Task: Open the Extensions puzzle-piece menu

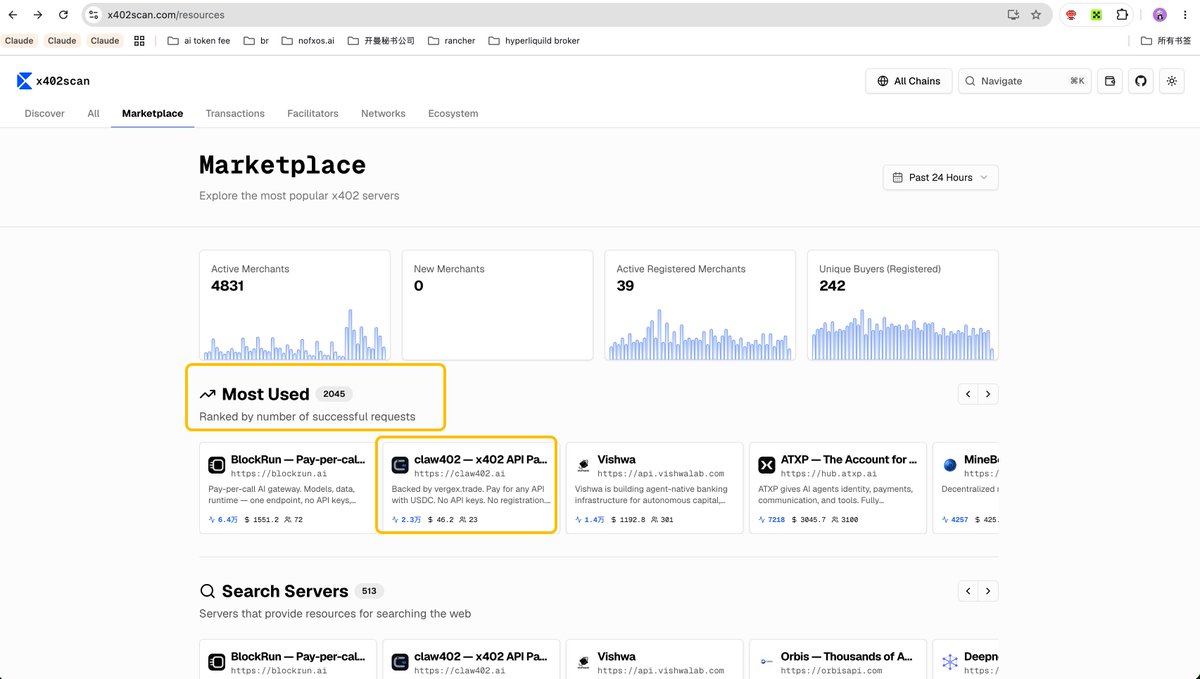Action: point(1122,15)
